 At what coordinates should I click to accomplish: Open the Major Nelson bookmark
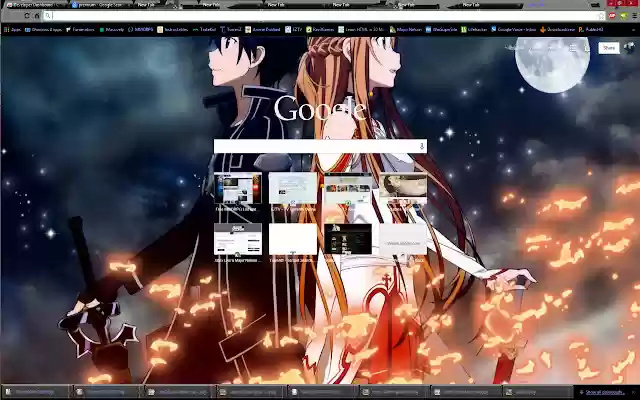tap(406, 29)
